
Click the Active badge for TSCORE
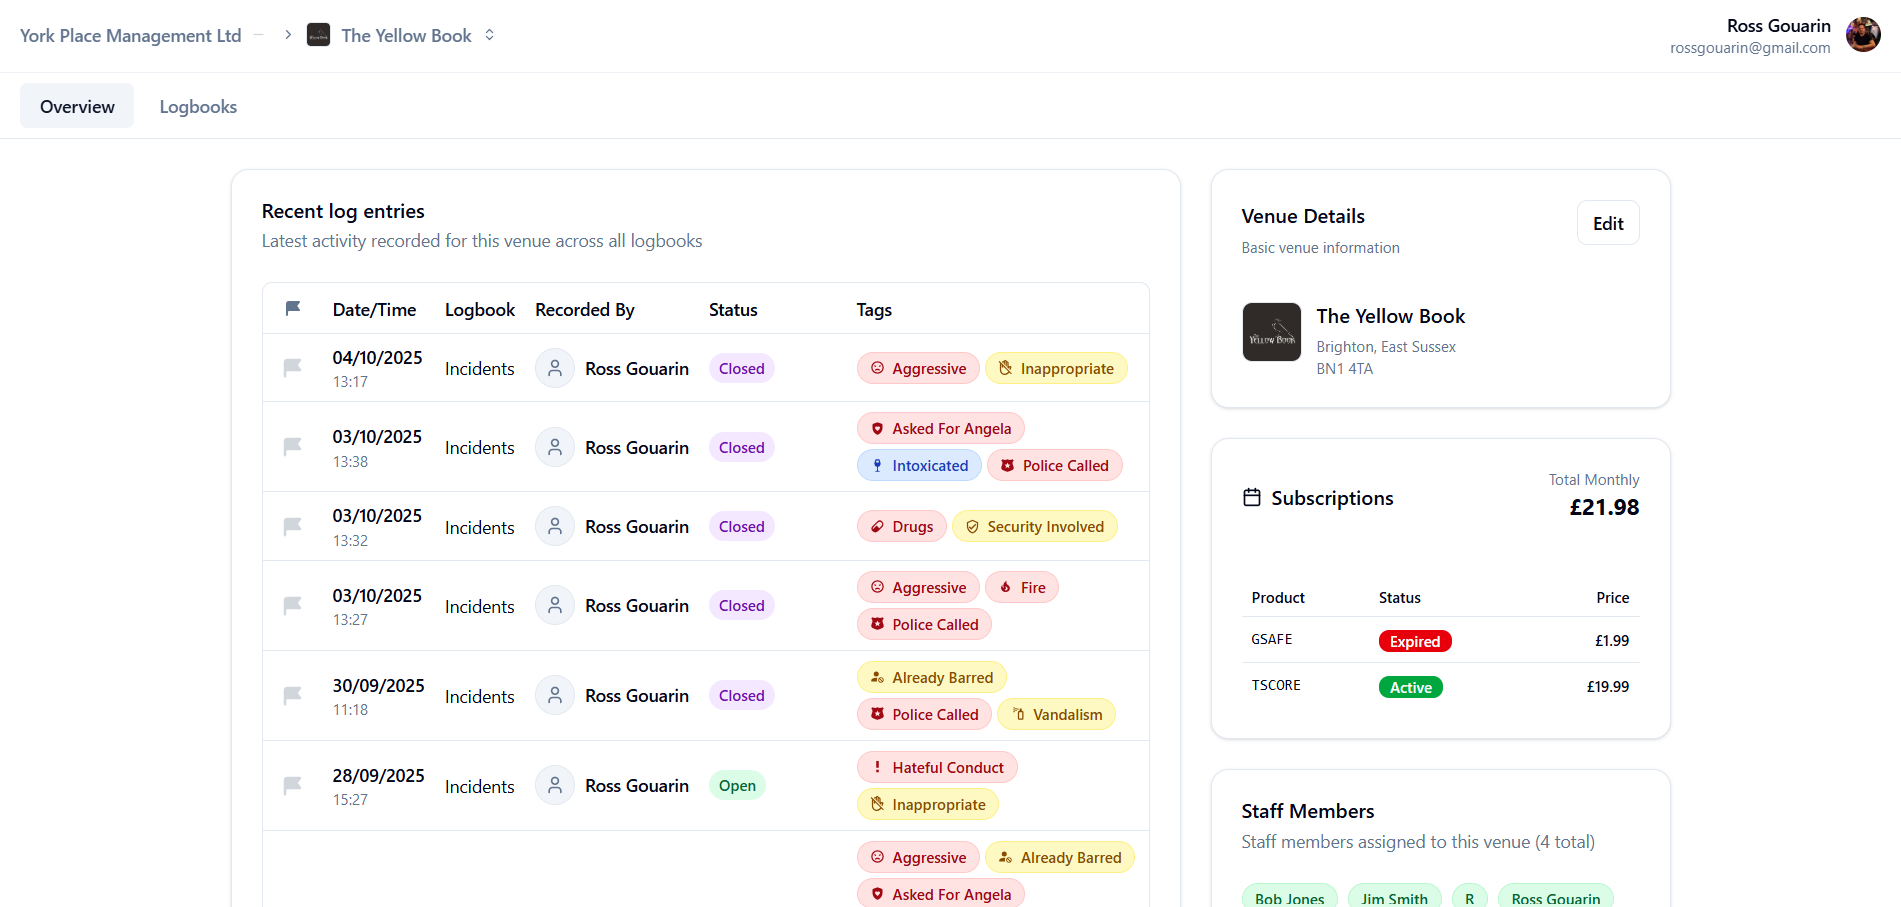1410,687
